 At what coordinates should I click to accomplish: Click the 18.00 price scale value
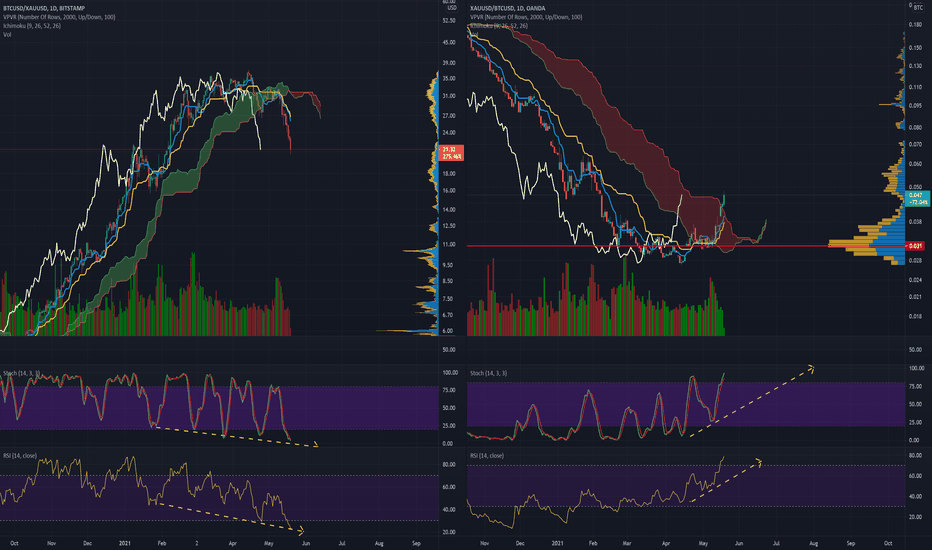(x=449, y=174)
